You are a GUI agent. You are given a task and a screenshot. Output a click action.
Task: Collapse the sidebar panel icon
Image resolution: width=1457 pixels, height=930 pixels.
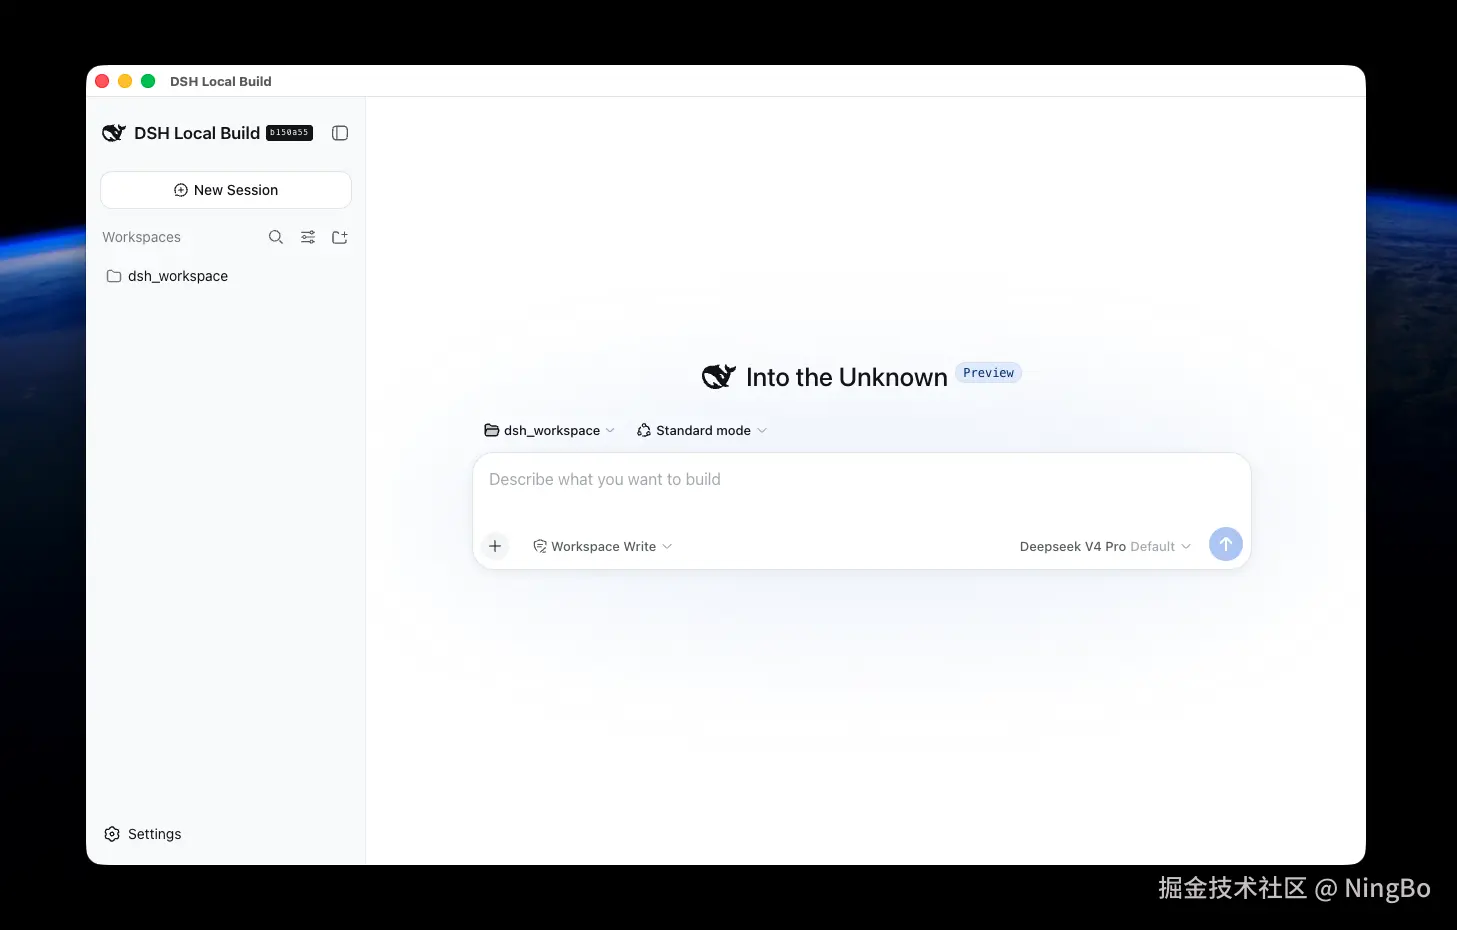[340, 133]
